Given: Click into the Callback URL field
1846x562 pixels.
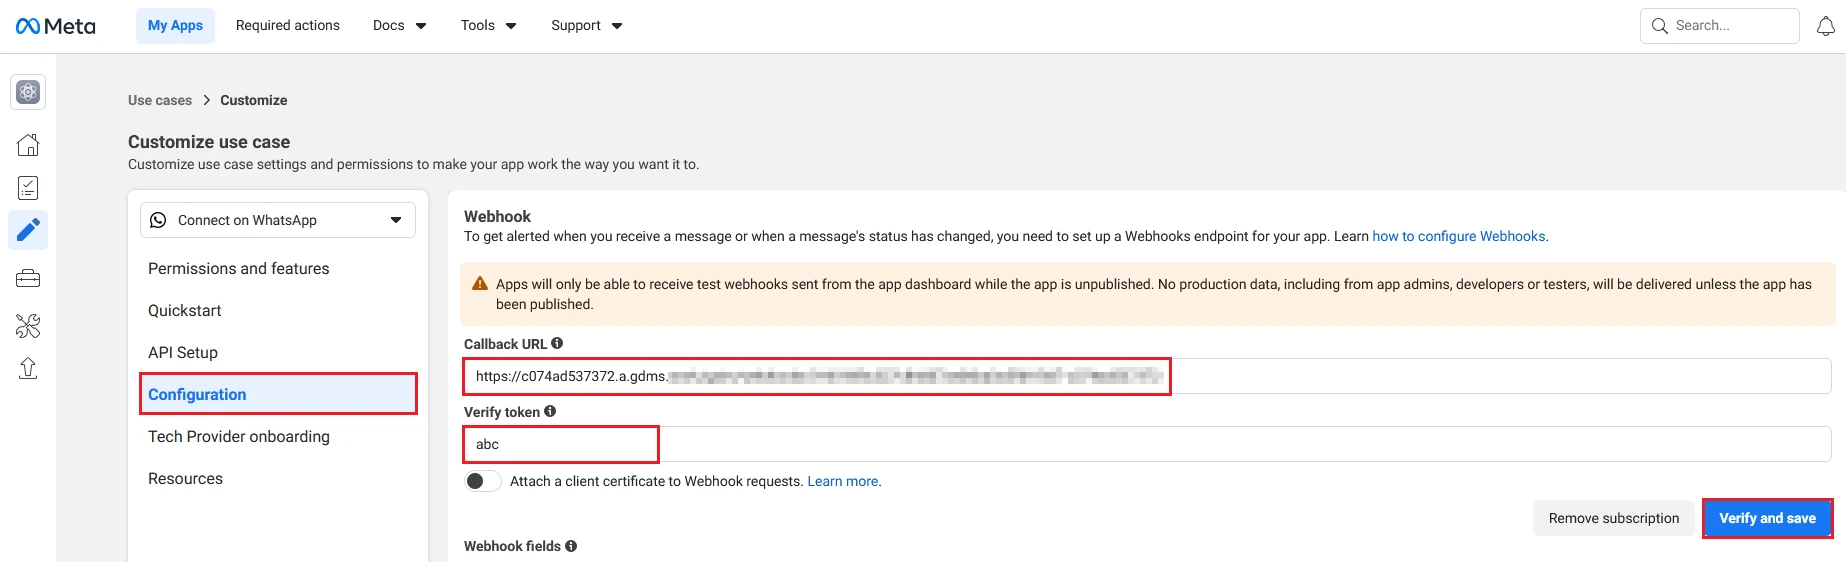Looking at the screenshot, I should pyautogui.click(x=1147, y=376).
